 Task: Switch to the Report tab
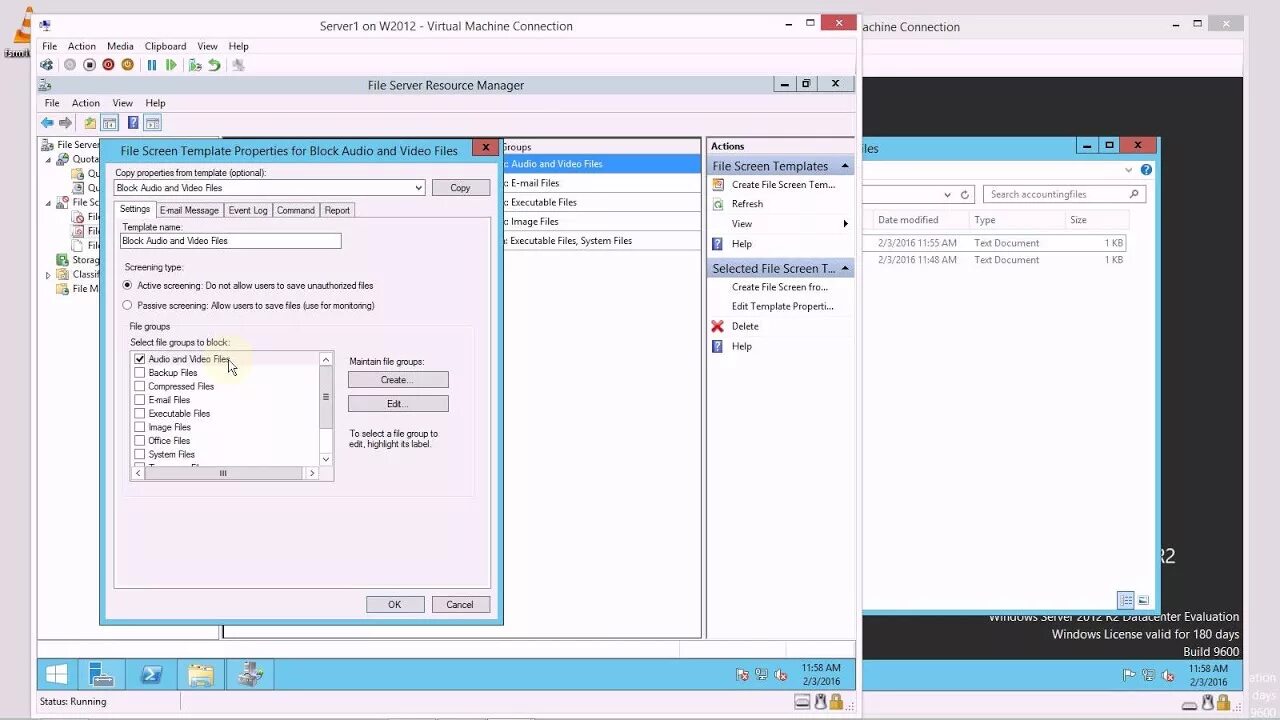click(x=337, y=210)
